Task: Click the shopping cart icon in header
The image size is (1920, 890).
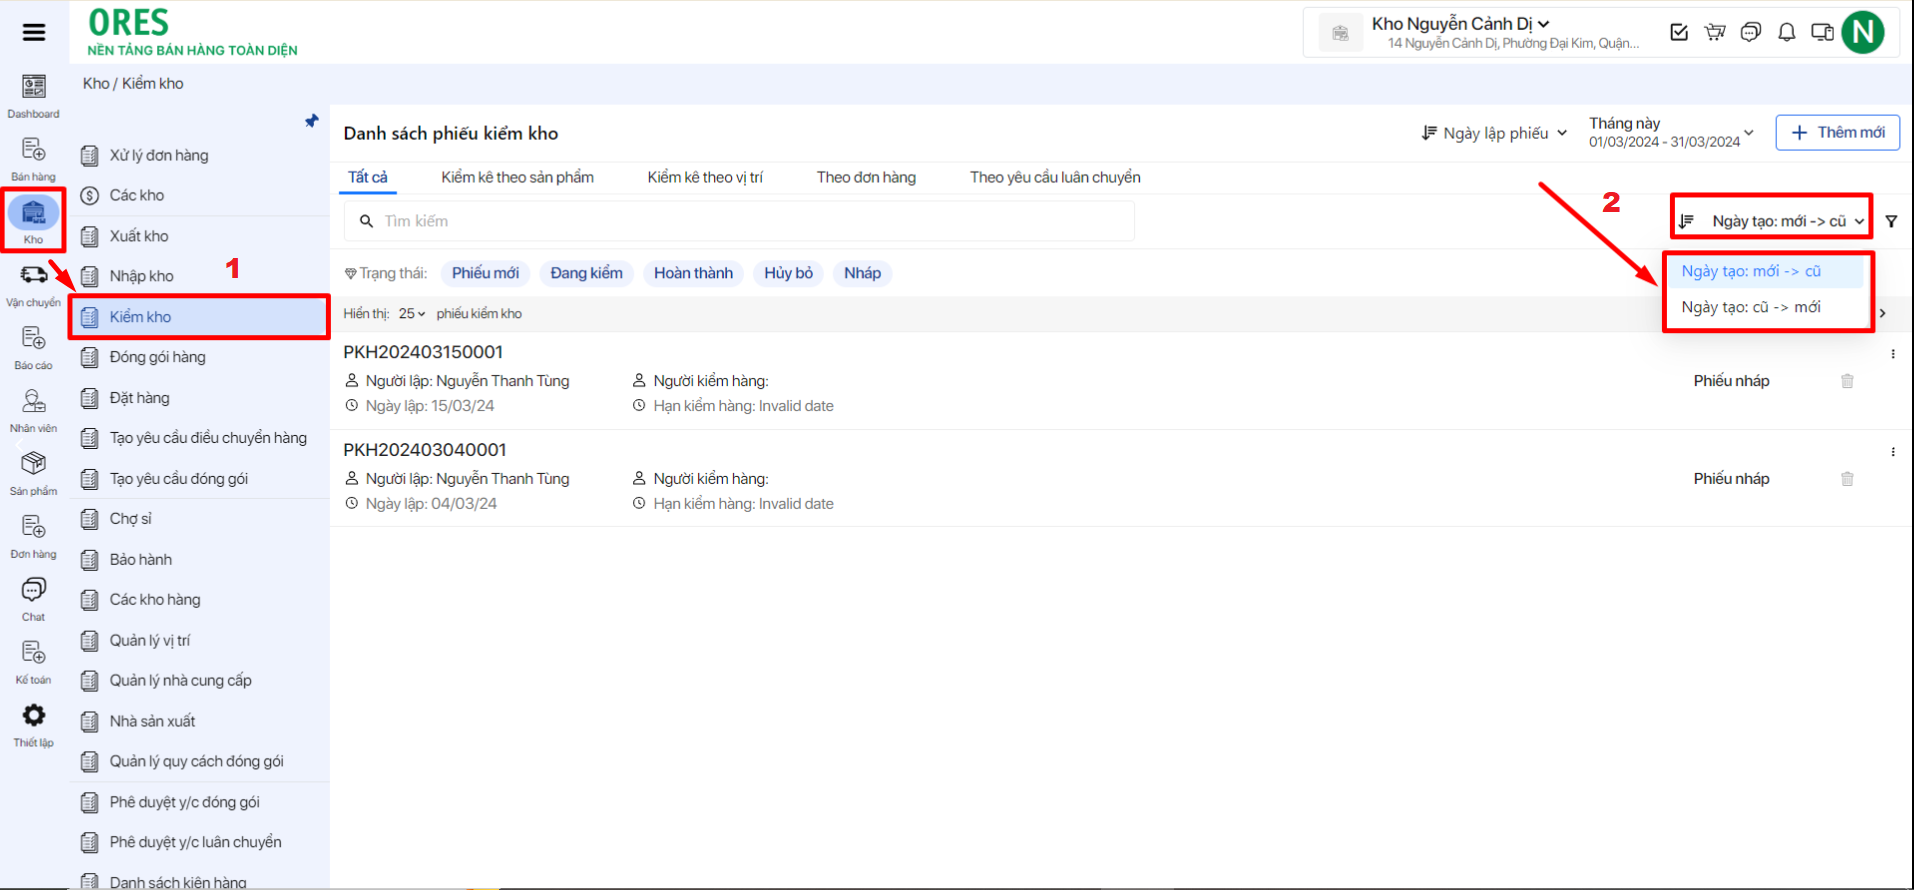Action: 1715,33
